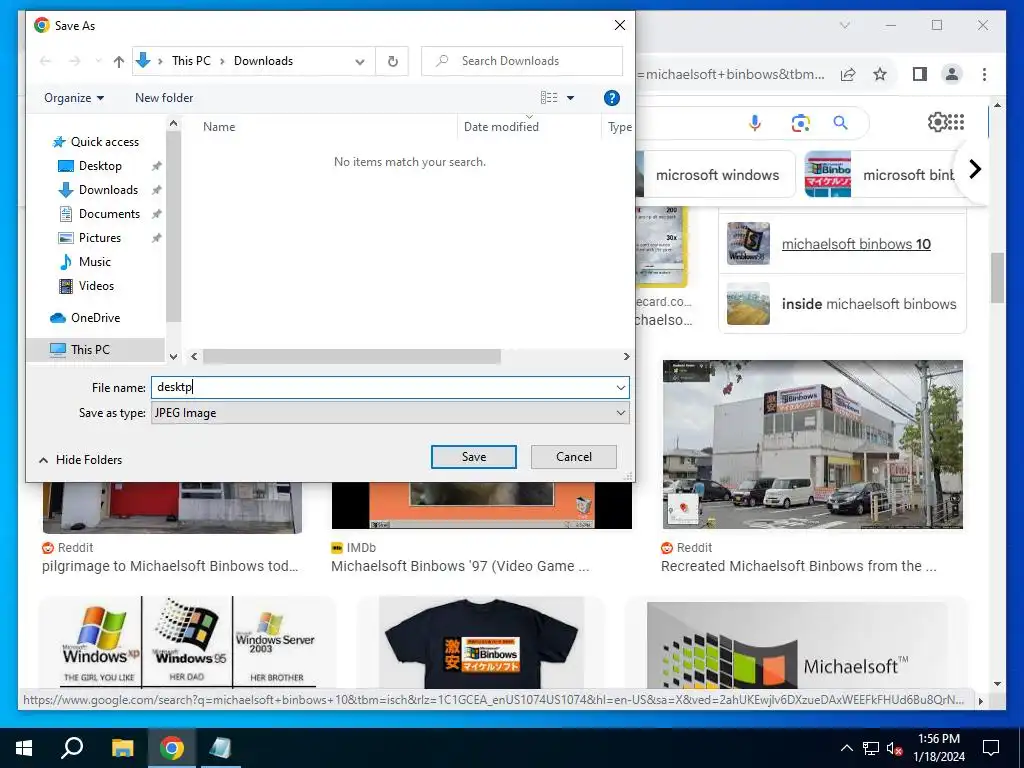1024x768 pixels.
Task: Open Michaelsoft Binbows '97 IMDb result link
Action: (x=460, y=566)
